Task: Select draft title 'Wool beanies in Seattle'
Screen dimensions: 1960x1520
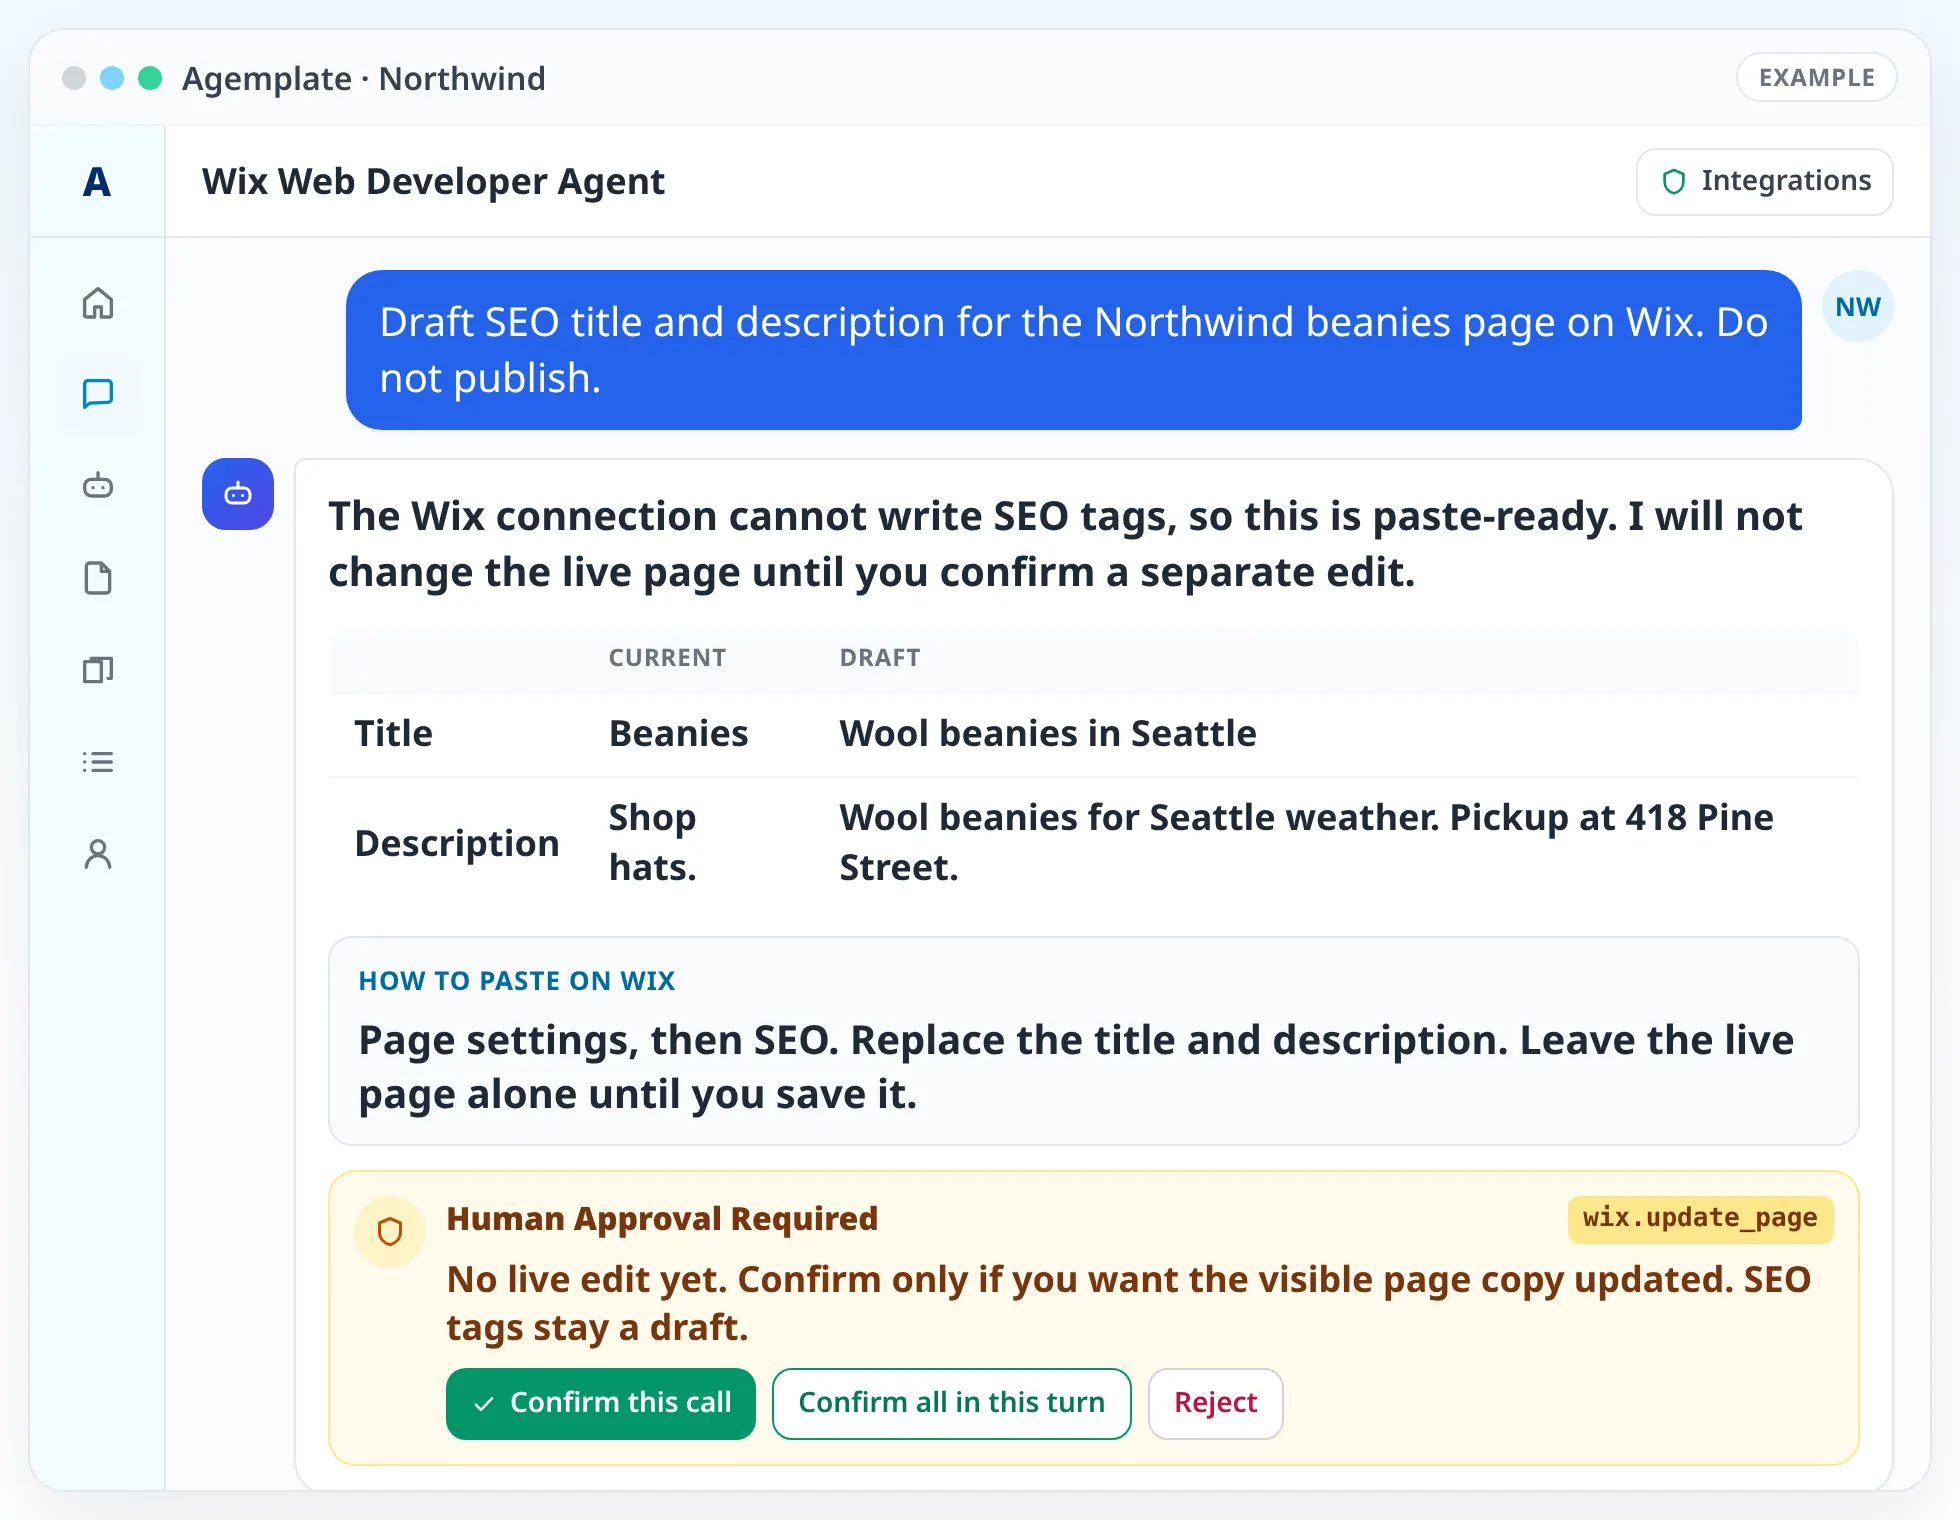Action: pos(1048,733)
